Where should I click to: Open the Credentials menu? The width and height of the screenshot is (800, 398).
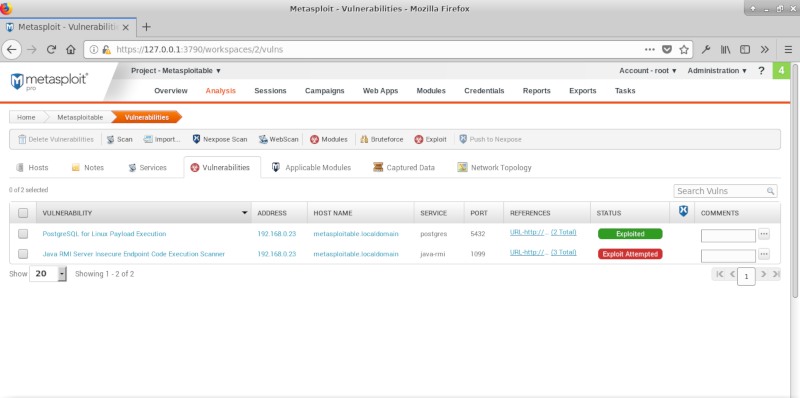tap(484, 91)
